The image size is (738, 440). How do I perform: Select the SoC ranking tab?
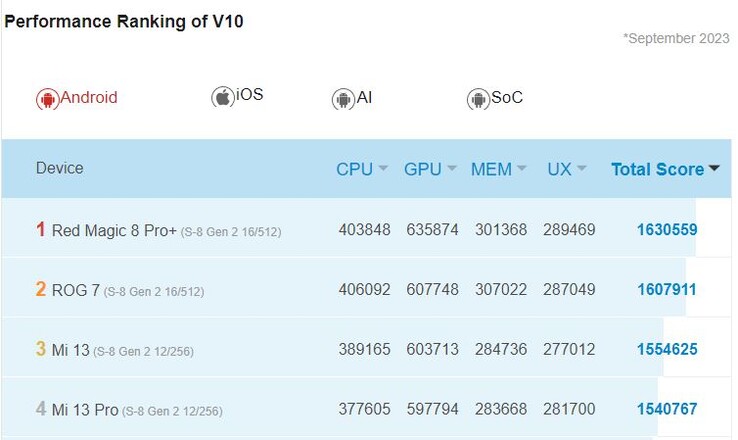[506, 98]
